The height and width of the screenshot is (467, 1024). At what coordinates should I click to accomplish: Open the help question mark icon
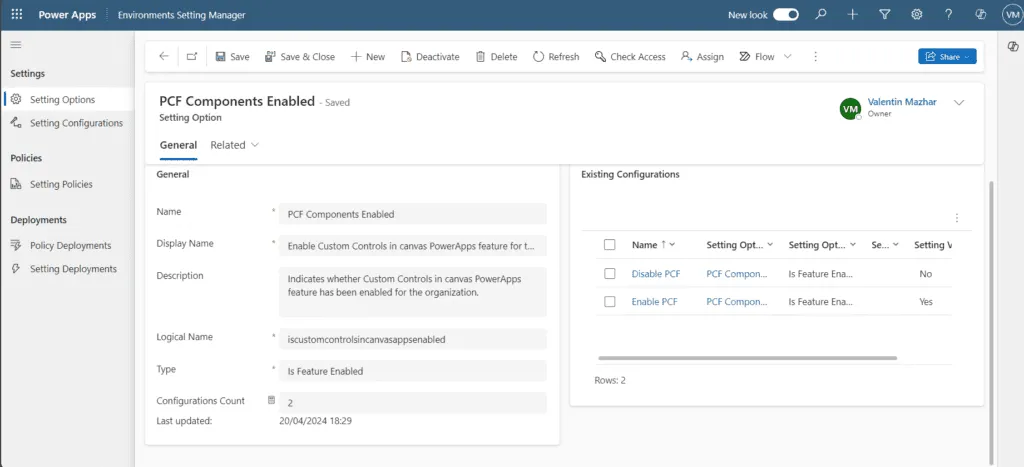coord(949,14)
